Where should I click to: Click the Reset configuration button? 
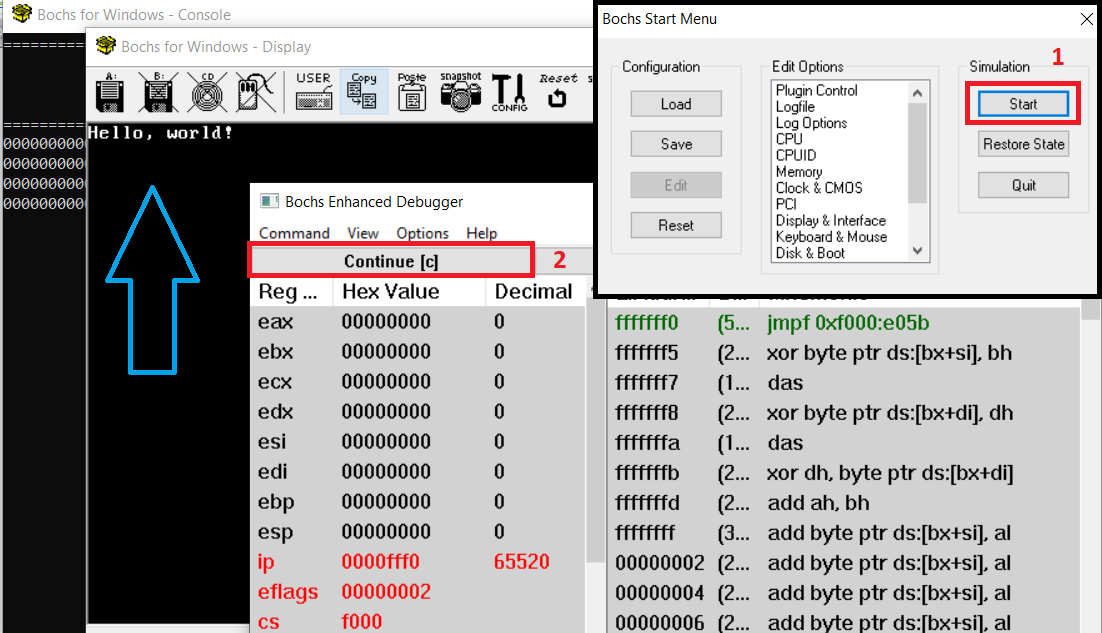coord(676,226)
